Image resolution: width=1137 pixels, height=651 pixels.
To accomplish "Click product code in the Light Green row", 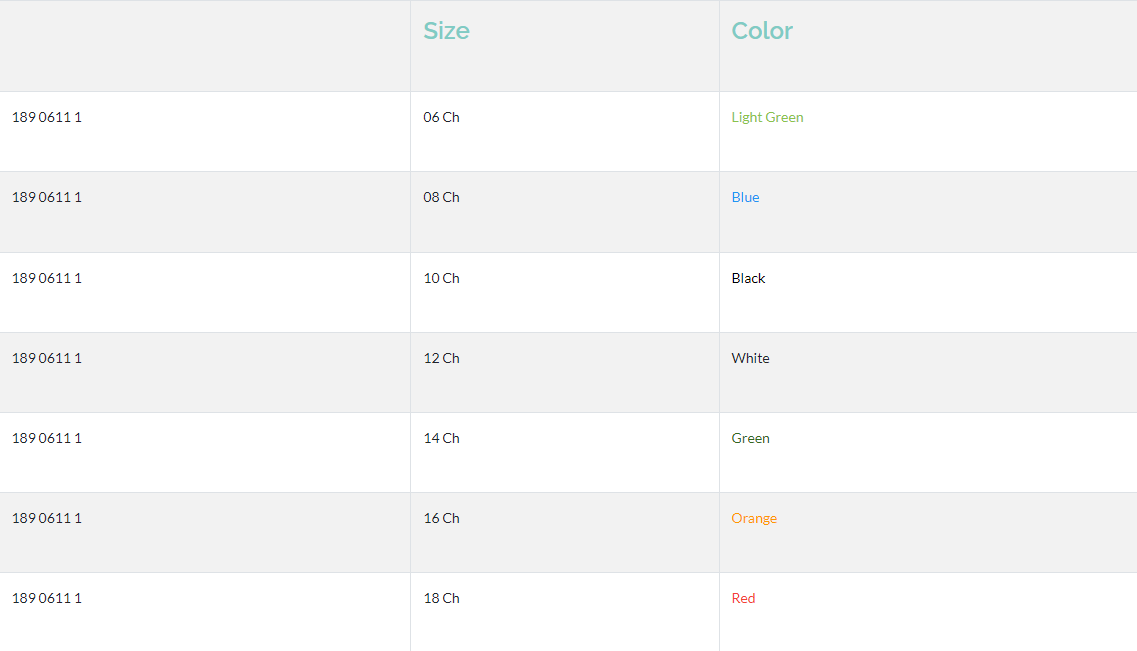I will (x=46, y=117).
